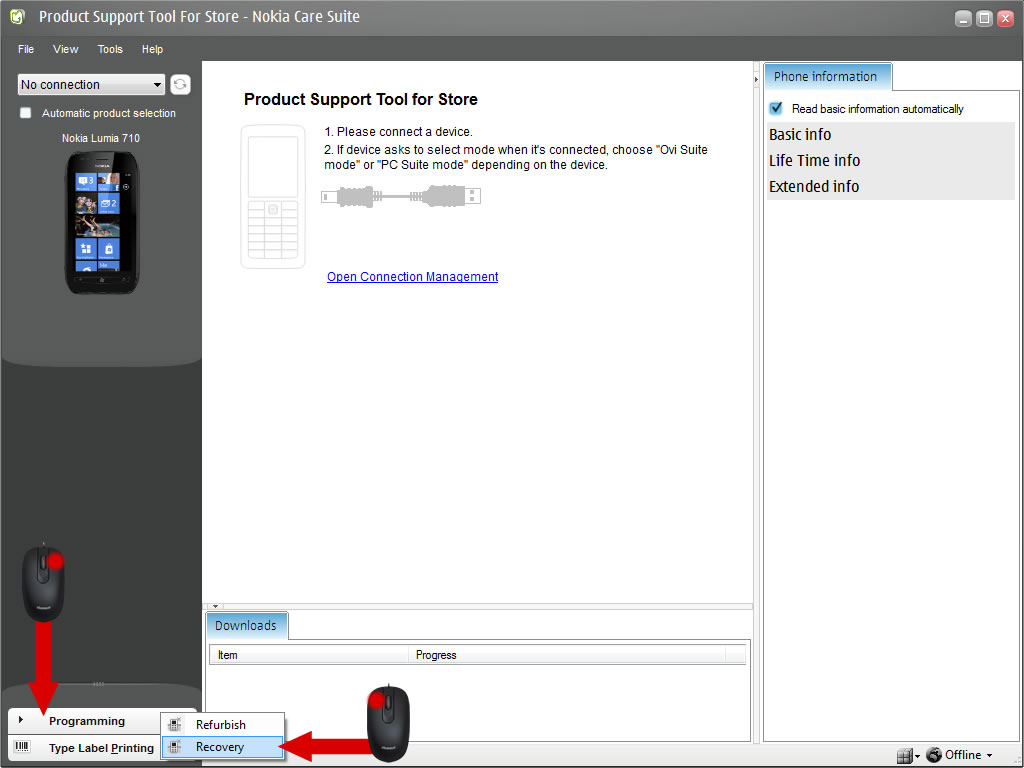Open the Tools menu

click(x=110, y=49)
